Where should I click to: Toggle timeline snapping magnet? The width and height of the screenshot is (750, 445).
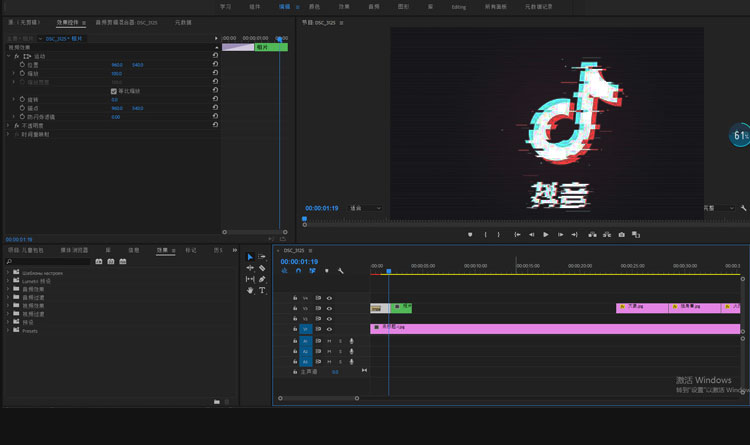(298, 271)
